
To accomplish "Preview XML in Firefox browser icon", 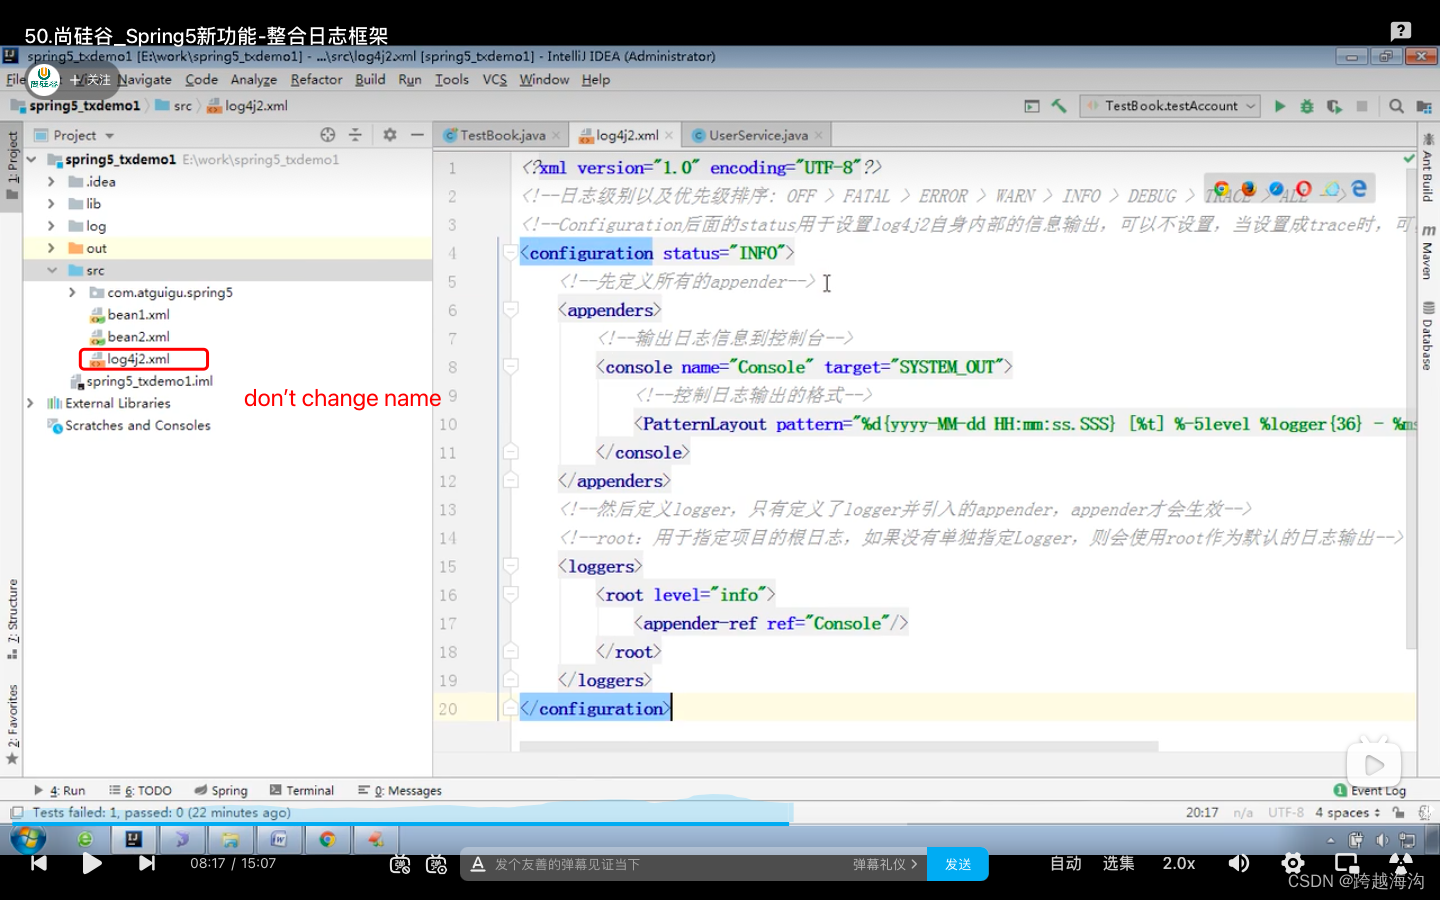I will (1248, 189).
